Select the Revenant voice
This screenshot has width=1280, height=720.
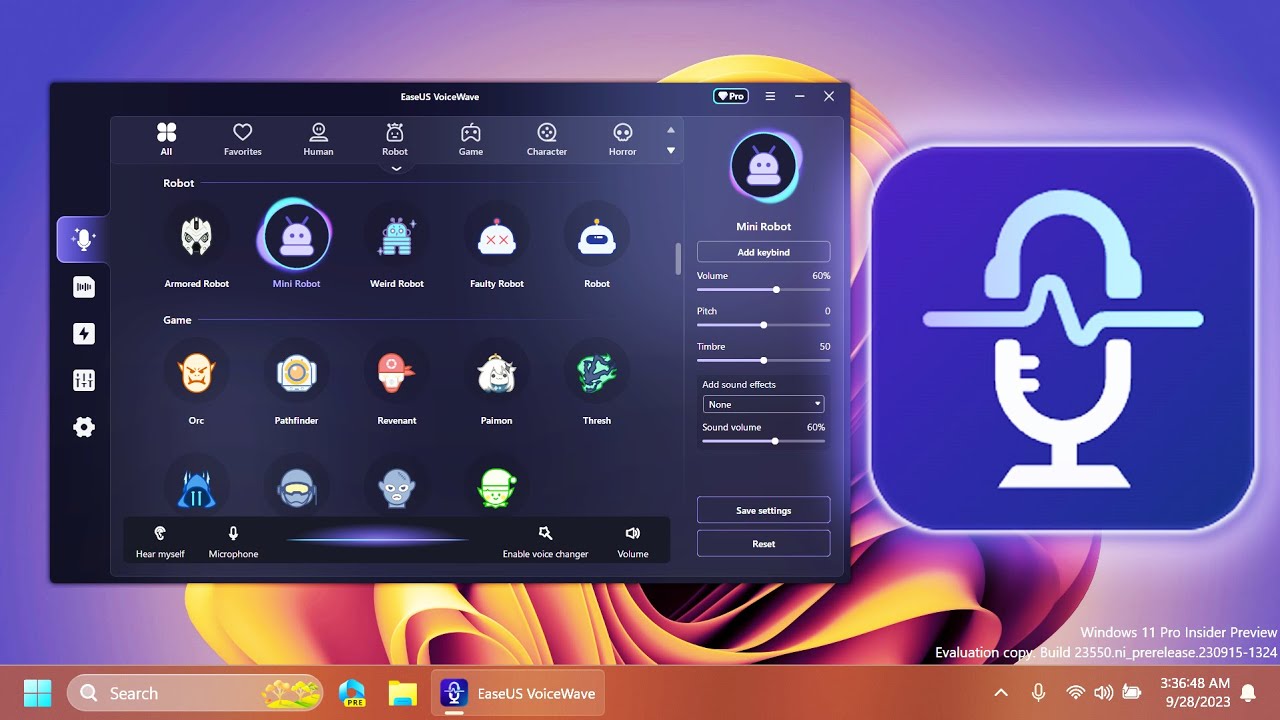click(x=396, y=373)
